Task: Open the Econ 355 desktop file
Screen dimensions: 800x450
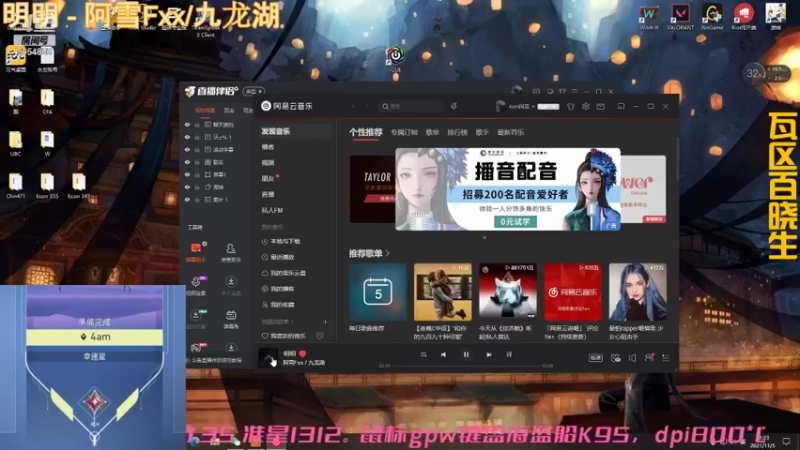Action: coord(47,186)
